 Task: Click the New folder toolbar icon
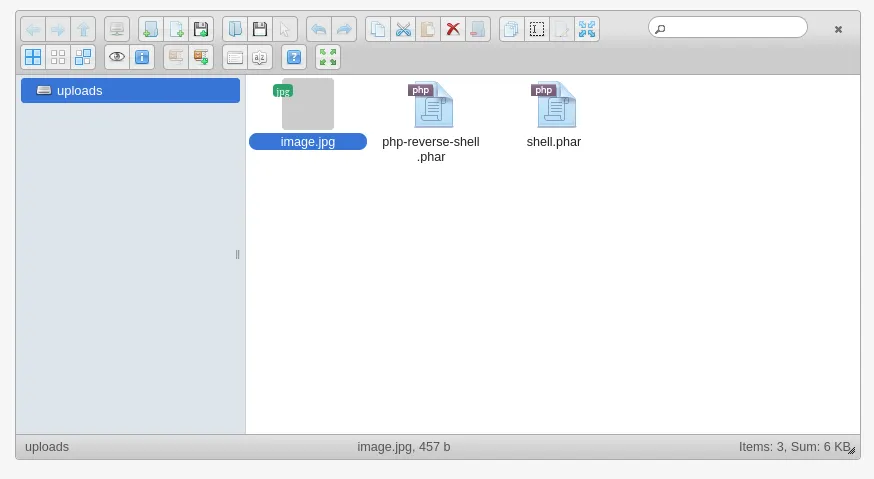click(151, 29)
